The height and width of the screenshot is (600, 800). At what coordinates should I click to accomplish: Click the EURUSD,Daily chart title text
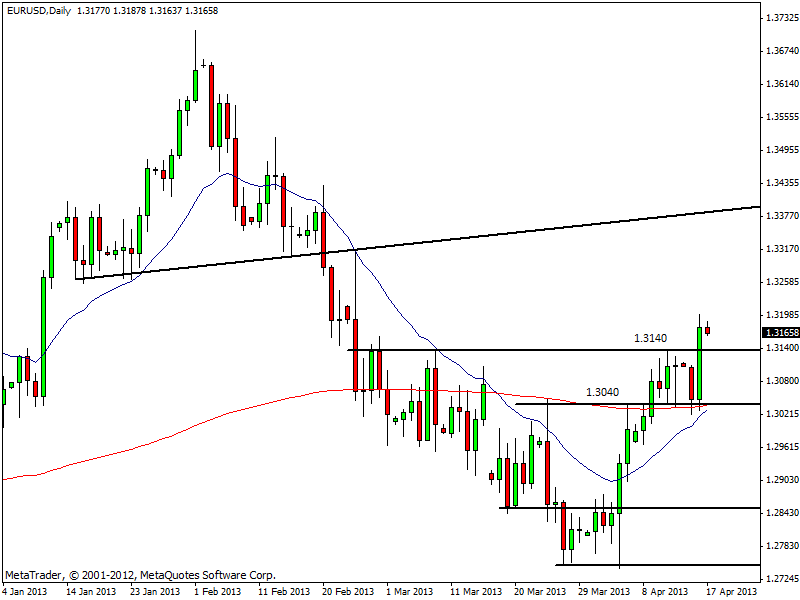click(x=38, y=9)
